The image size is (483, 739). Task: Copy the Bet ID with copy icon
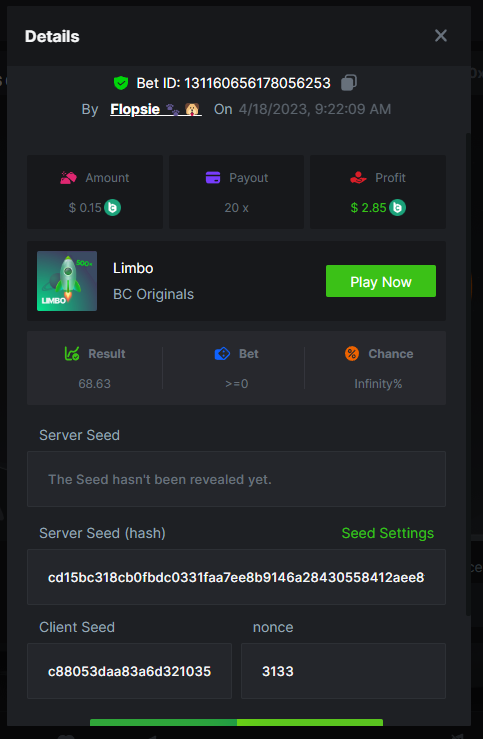coord(348,83)
